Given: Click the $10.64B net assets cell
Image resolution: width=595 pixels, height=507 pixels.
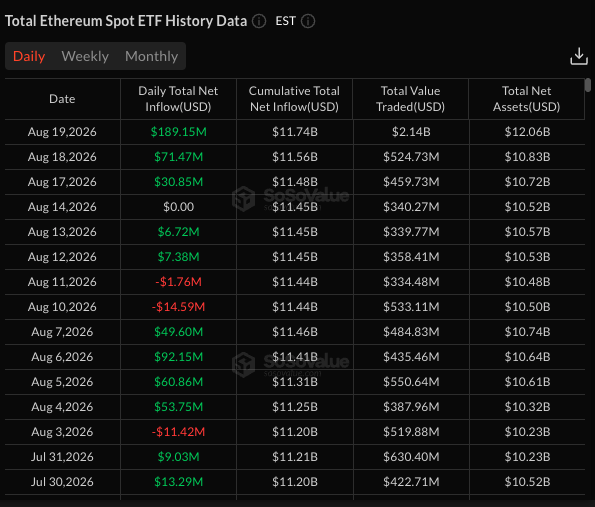Looking at the screenshot, I should [x=527, y=357].
